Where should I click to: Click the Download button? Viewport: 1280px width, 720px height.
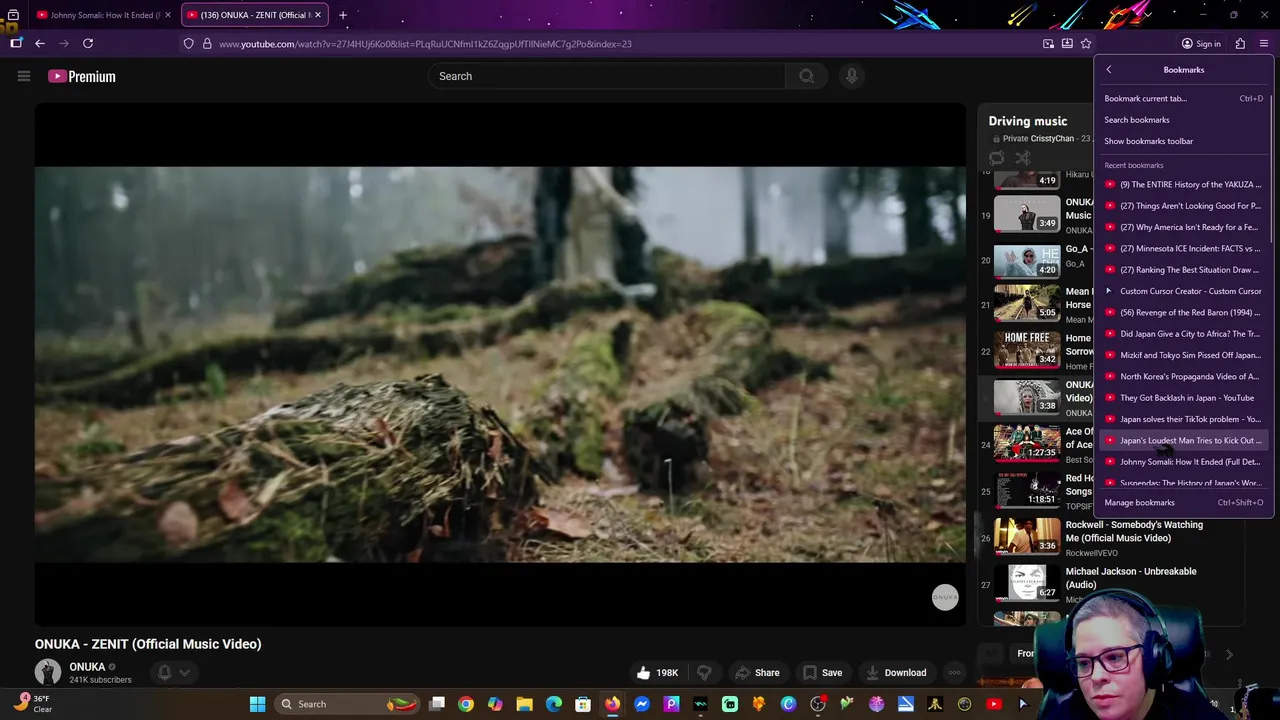point(897,673)
